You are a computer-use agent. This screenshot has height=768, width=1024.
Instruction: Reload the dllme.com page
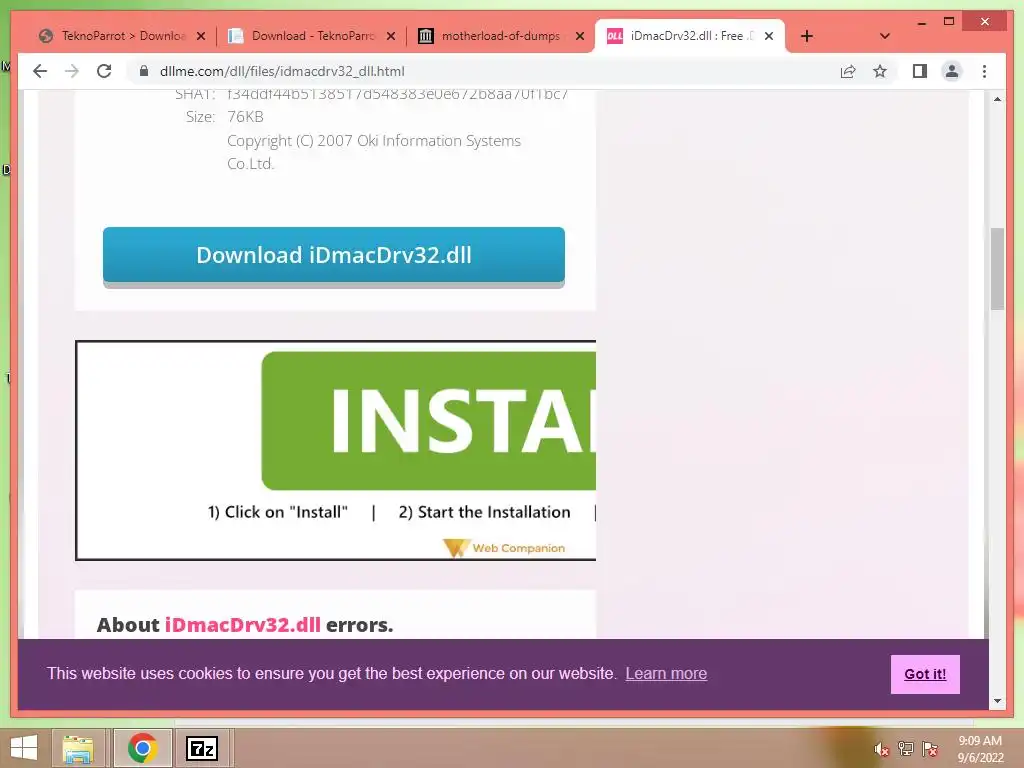click(104, 71)
